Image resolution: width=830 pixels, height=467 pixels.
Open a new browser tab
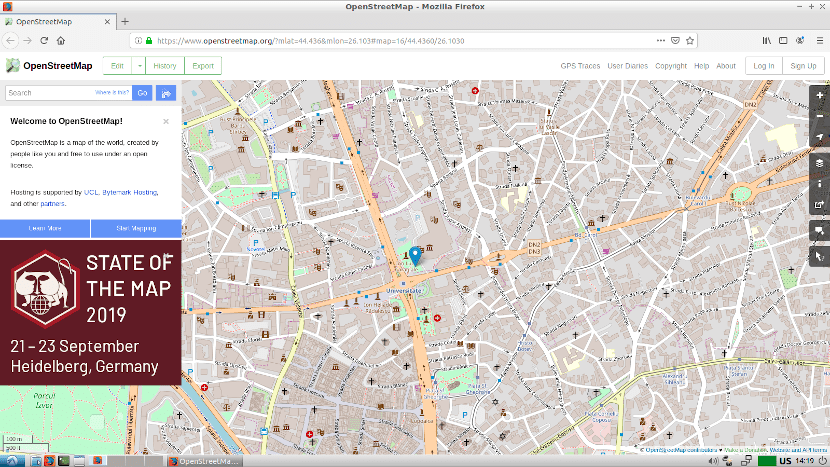pos(125,22)
